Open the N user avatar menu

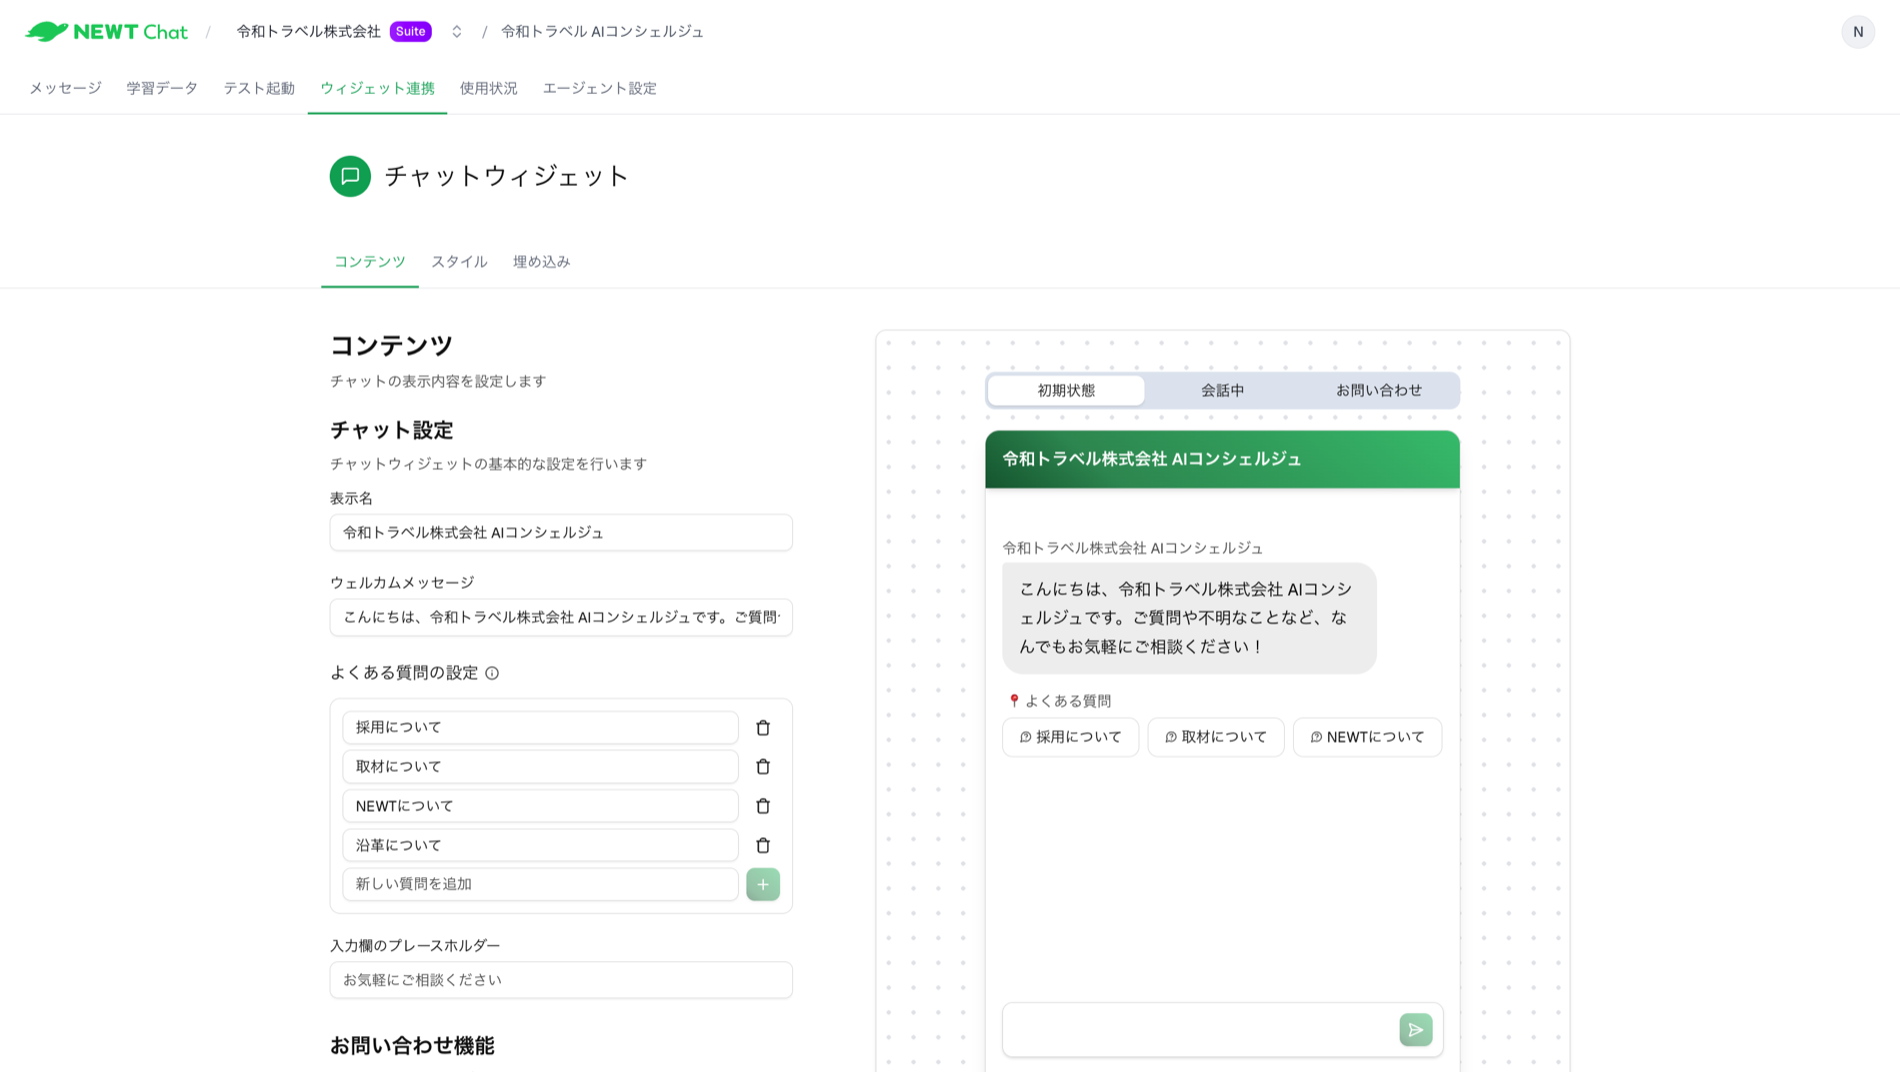click(x=1858, y=31)
